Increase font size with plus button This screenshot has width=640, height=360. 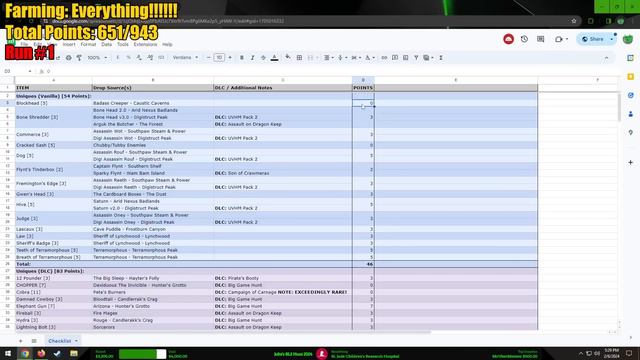point(230,58)
